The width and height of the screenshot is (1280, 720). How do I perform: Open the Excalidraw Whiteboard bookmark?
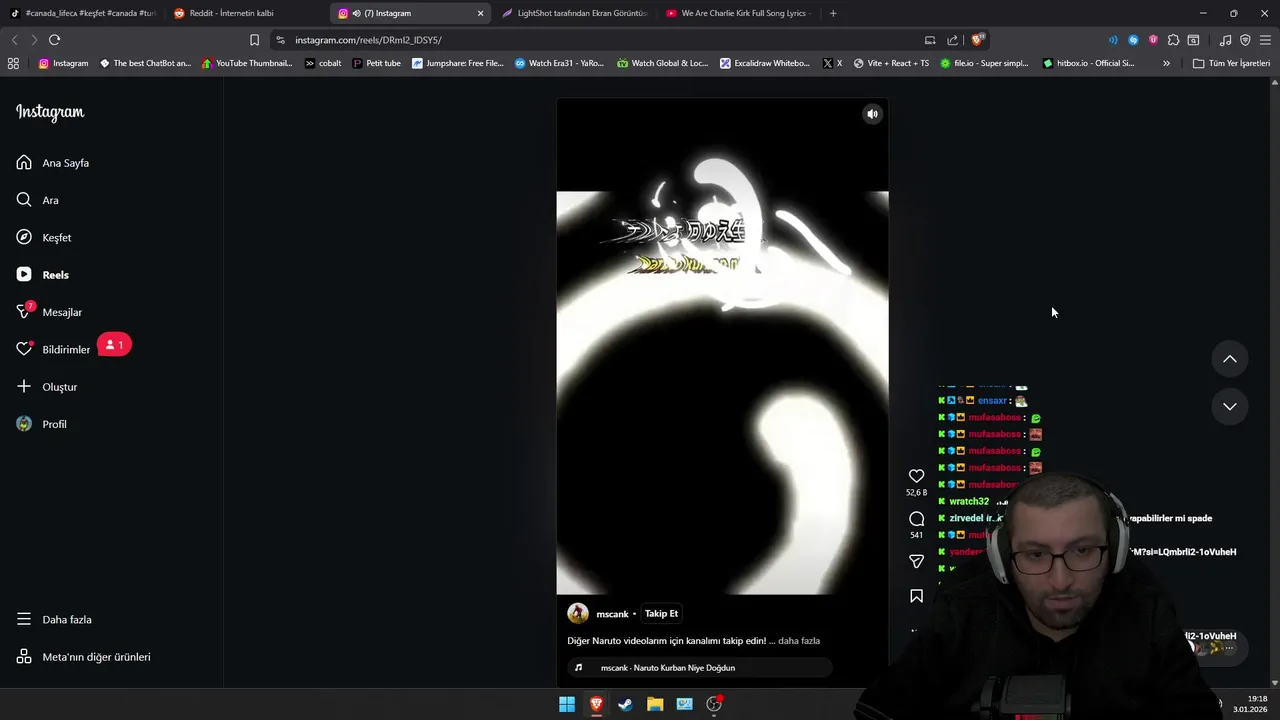(765, 63)
